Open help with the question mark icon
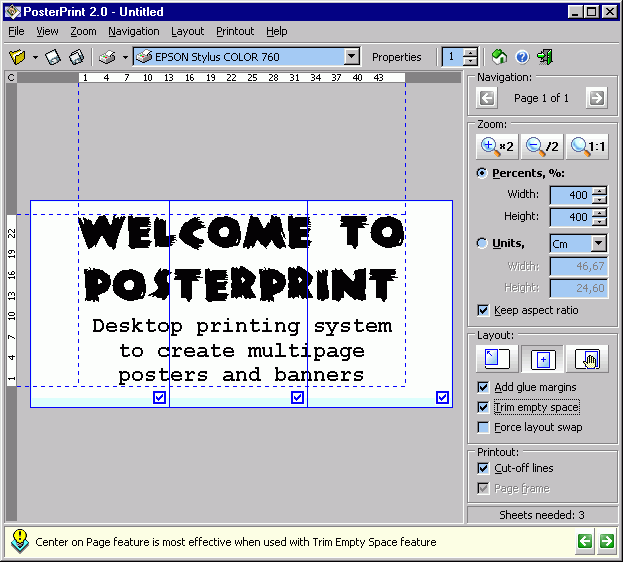 [x=522, y=57]
